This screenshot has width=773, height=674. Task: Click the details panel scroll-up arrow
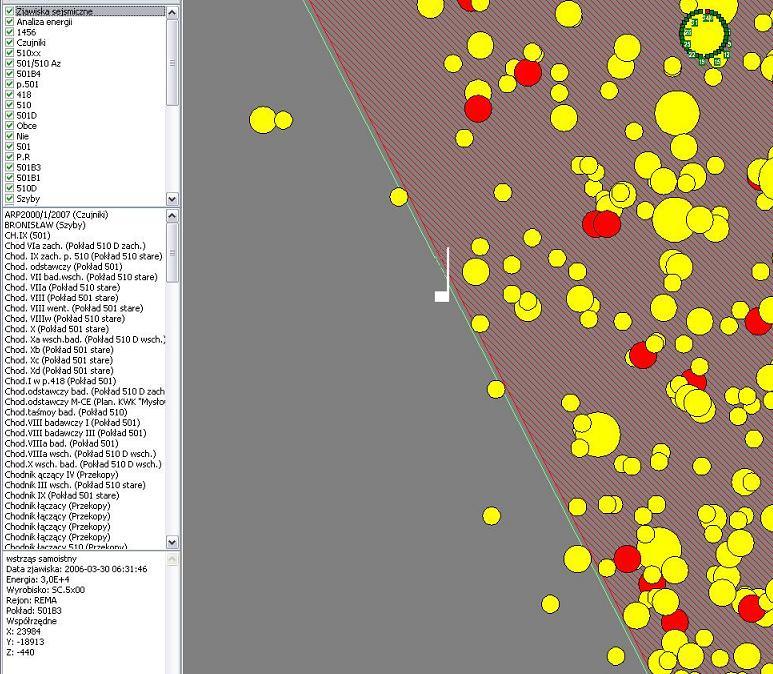[172, 559]
